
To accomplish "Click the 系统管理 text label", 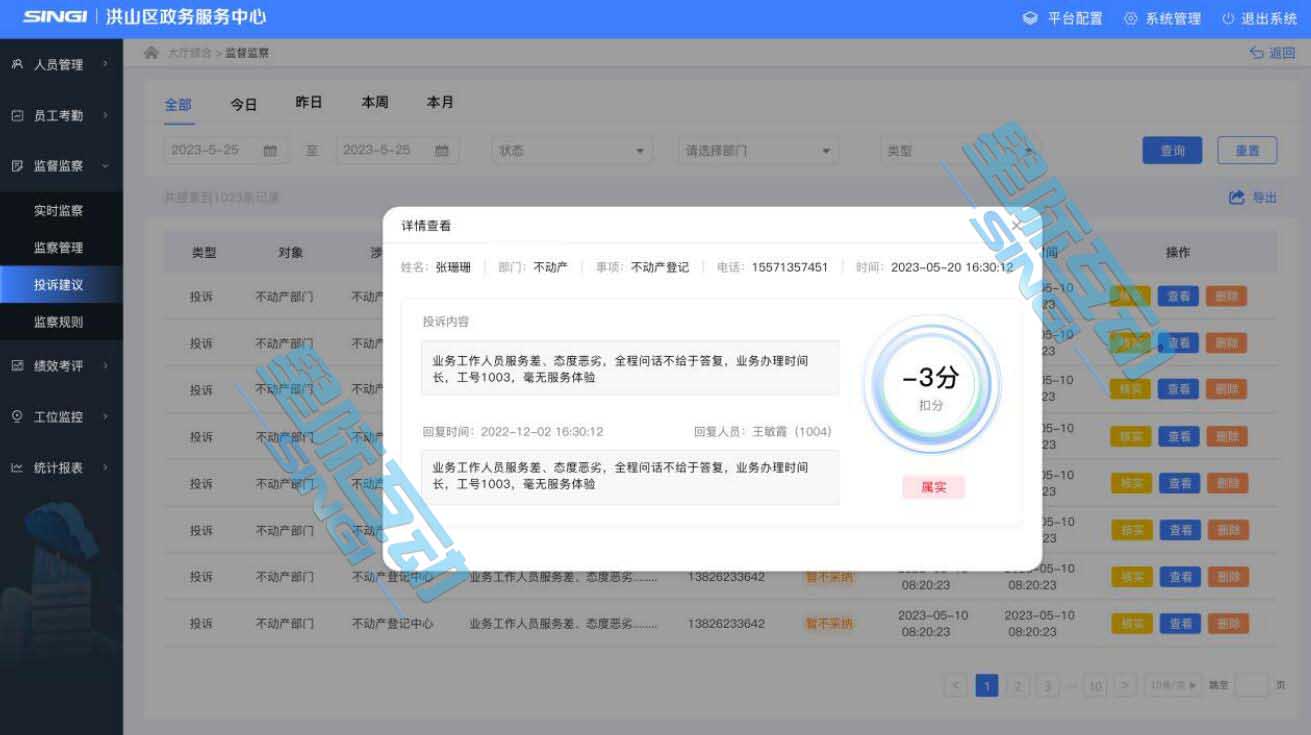I will point(1173,18).
